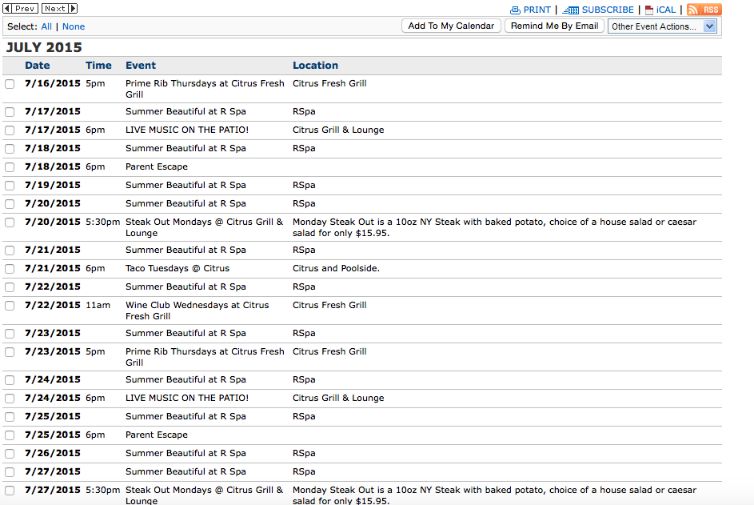Screen dimensions: 754x505
Task: Click the JULY 2015 heading
Action: tap(44, 47)
